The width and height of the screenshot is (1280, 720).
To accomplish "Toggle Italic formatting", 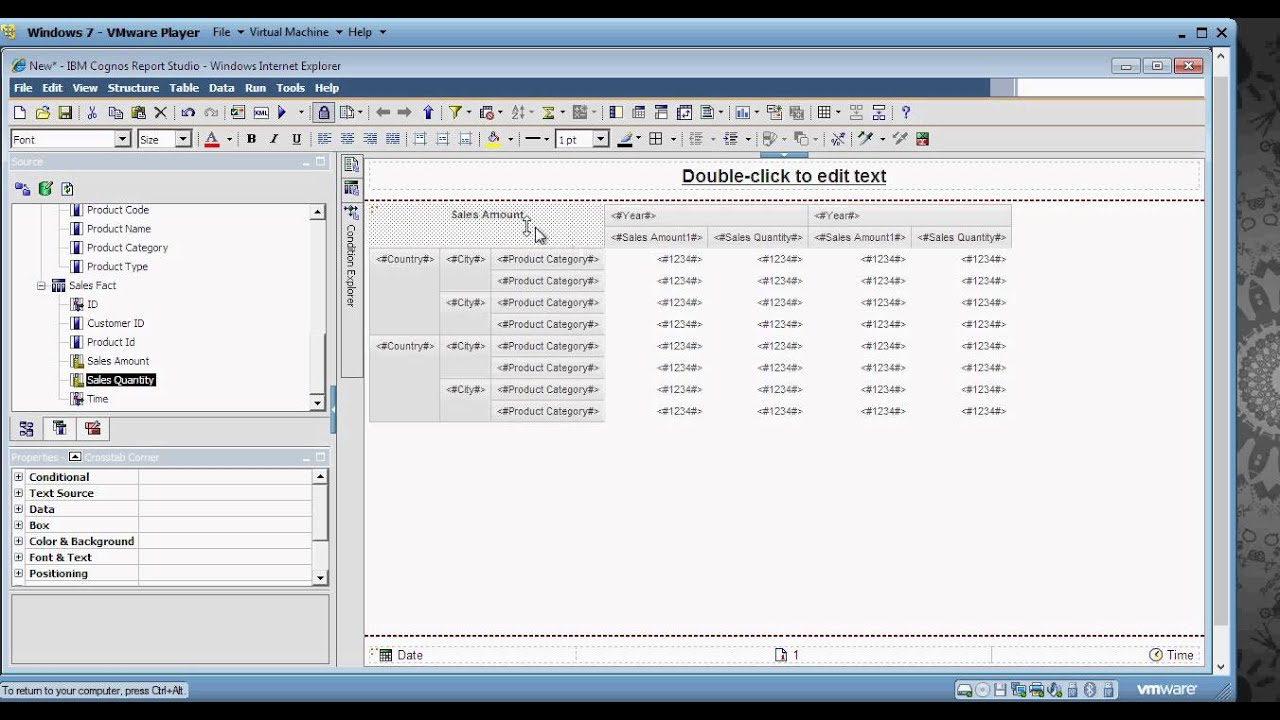I will (274, 139).
